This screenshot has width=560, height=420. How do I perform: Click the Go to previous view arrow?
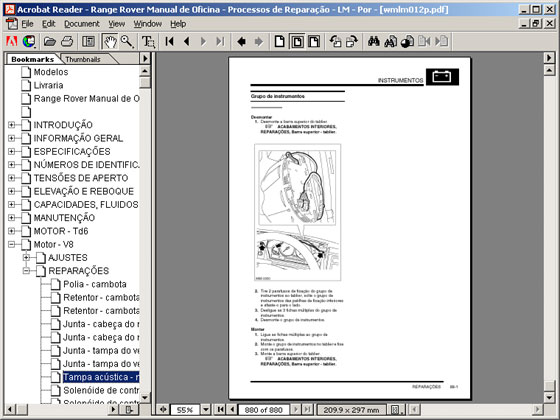click(x=241, y=41)
